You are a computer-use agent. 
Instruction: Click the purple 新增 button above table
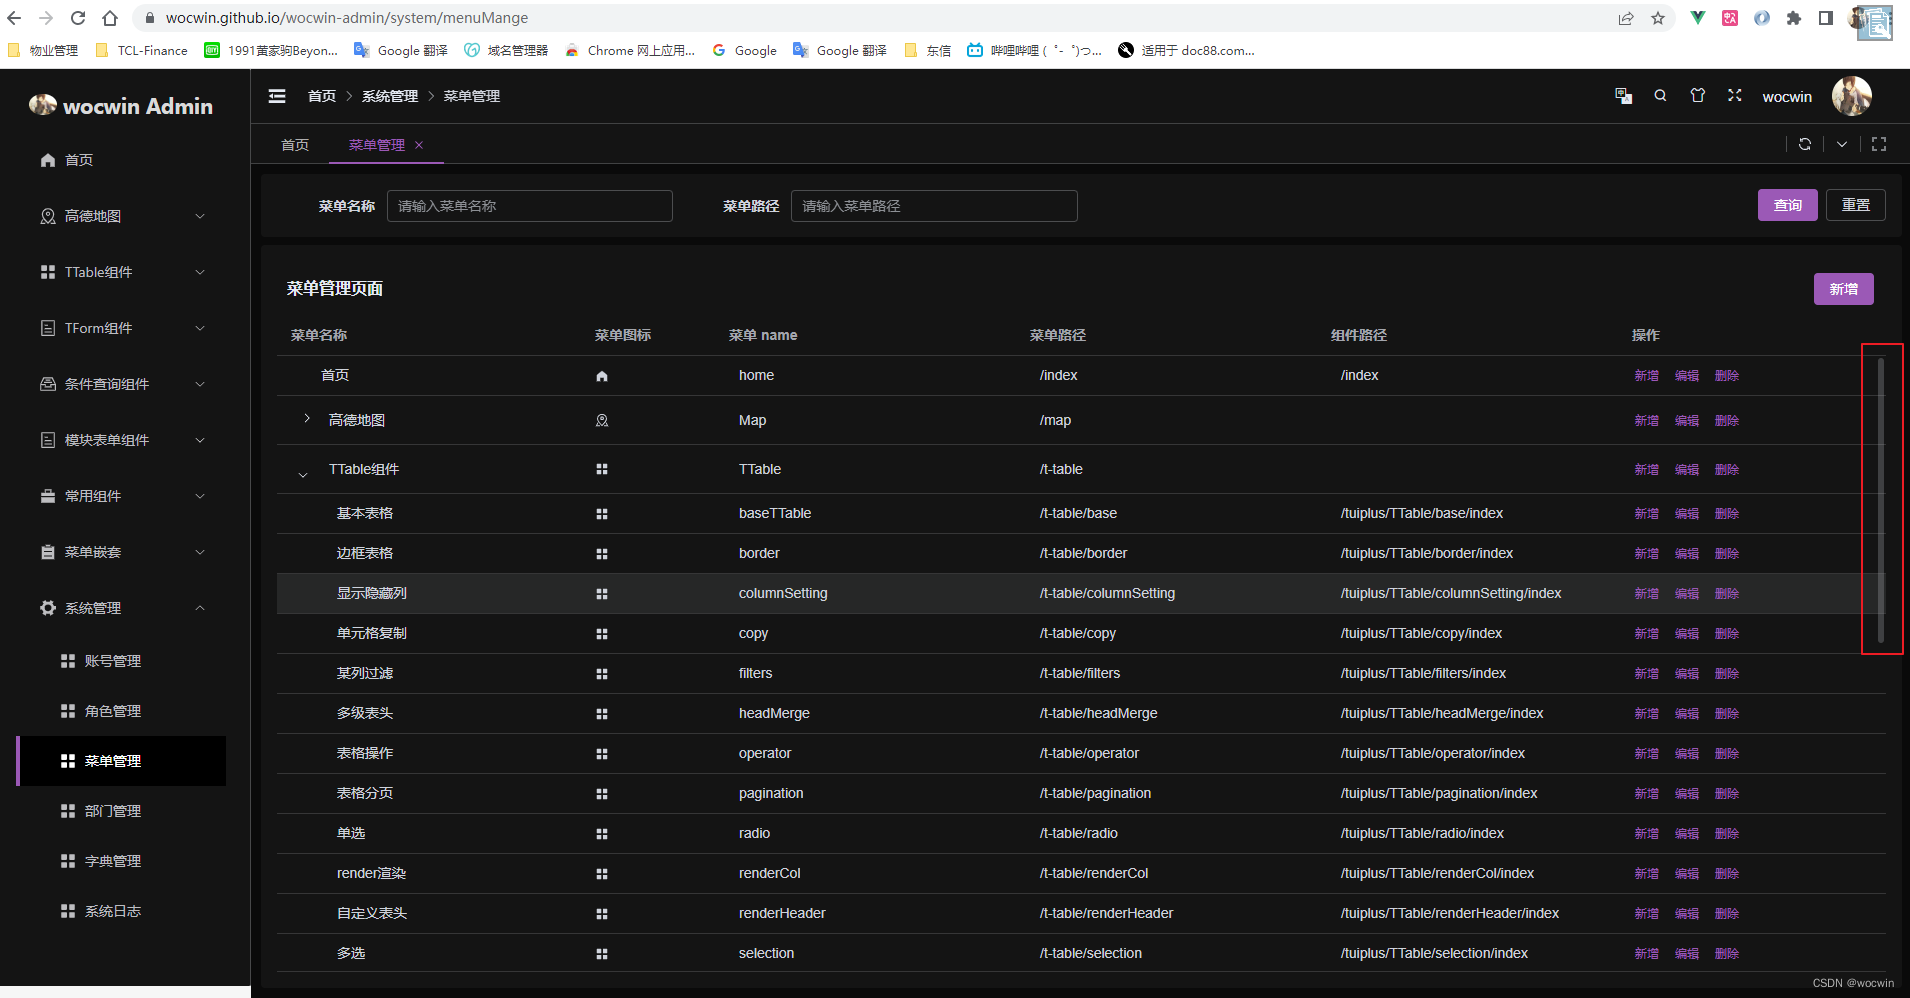(x=1843, y=289)
